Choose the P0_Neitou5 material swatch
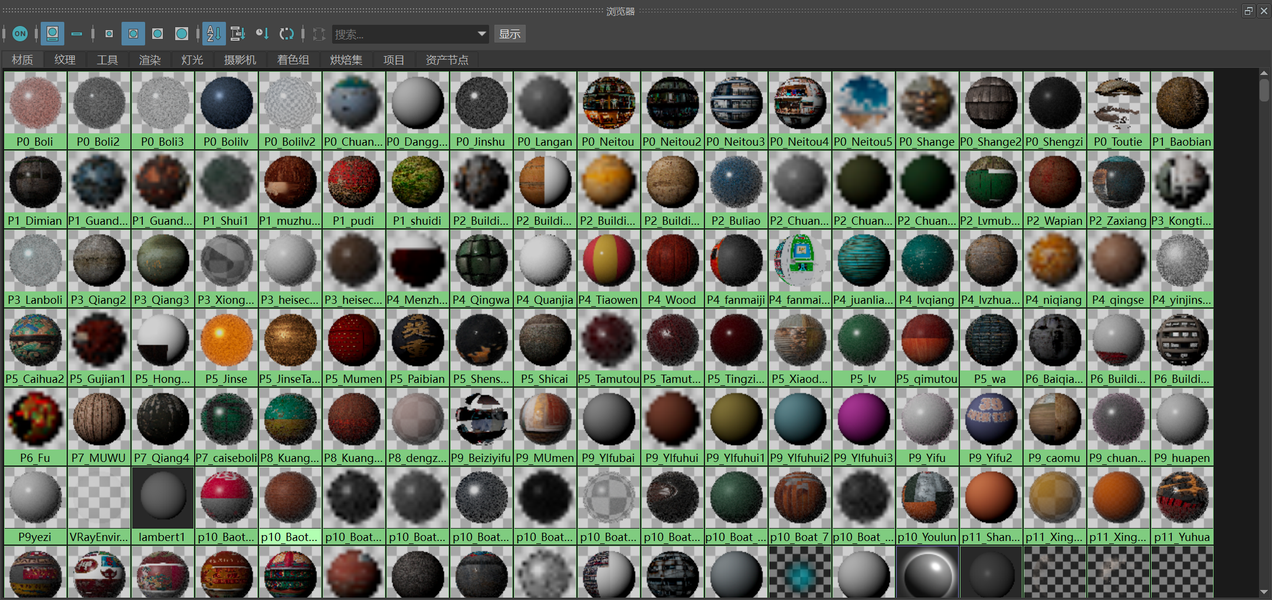 point(863,110)
